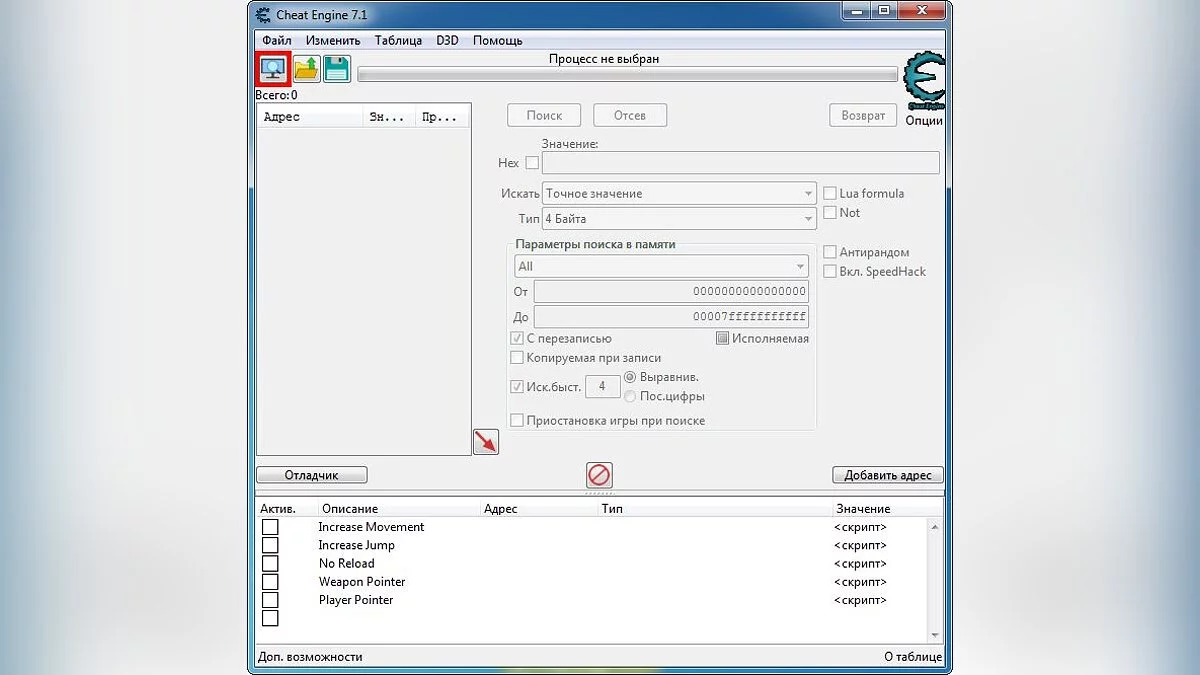
Task: Click the scan progress bar
Action: coord(627,75)
